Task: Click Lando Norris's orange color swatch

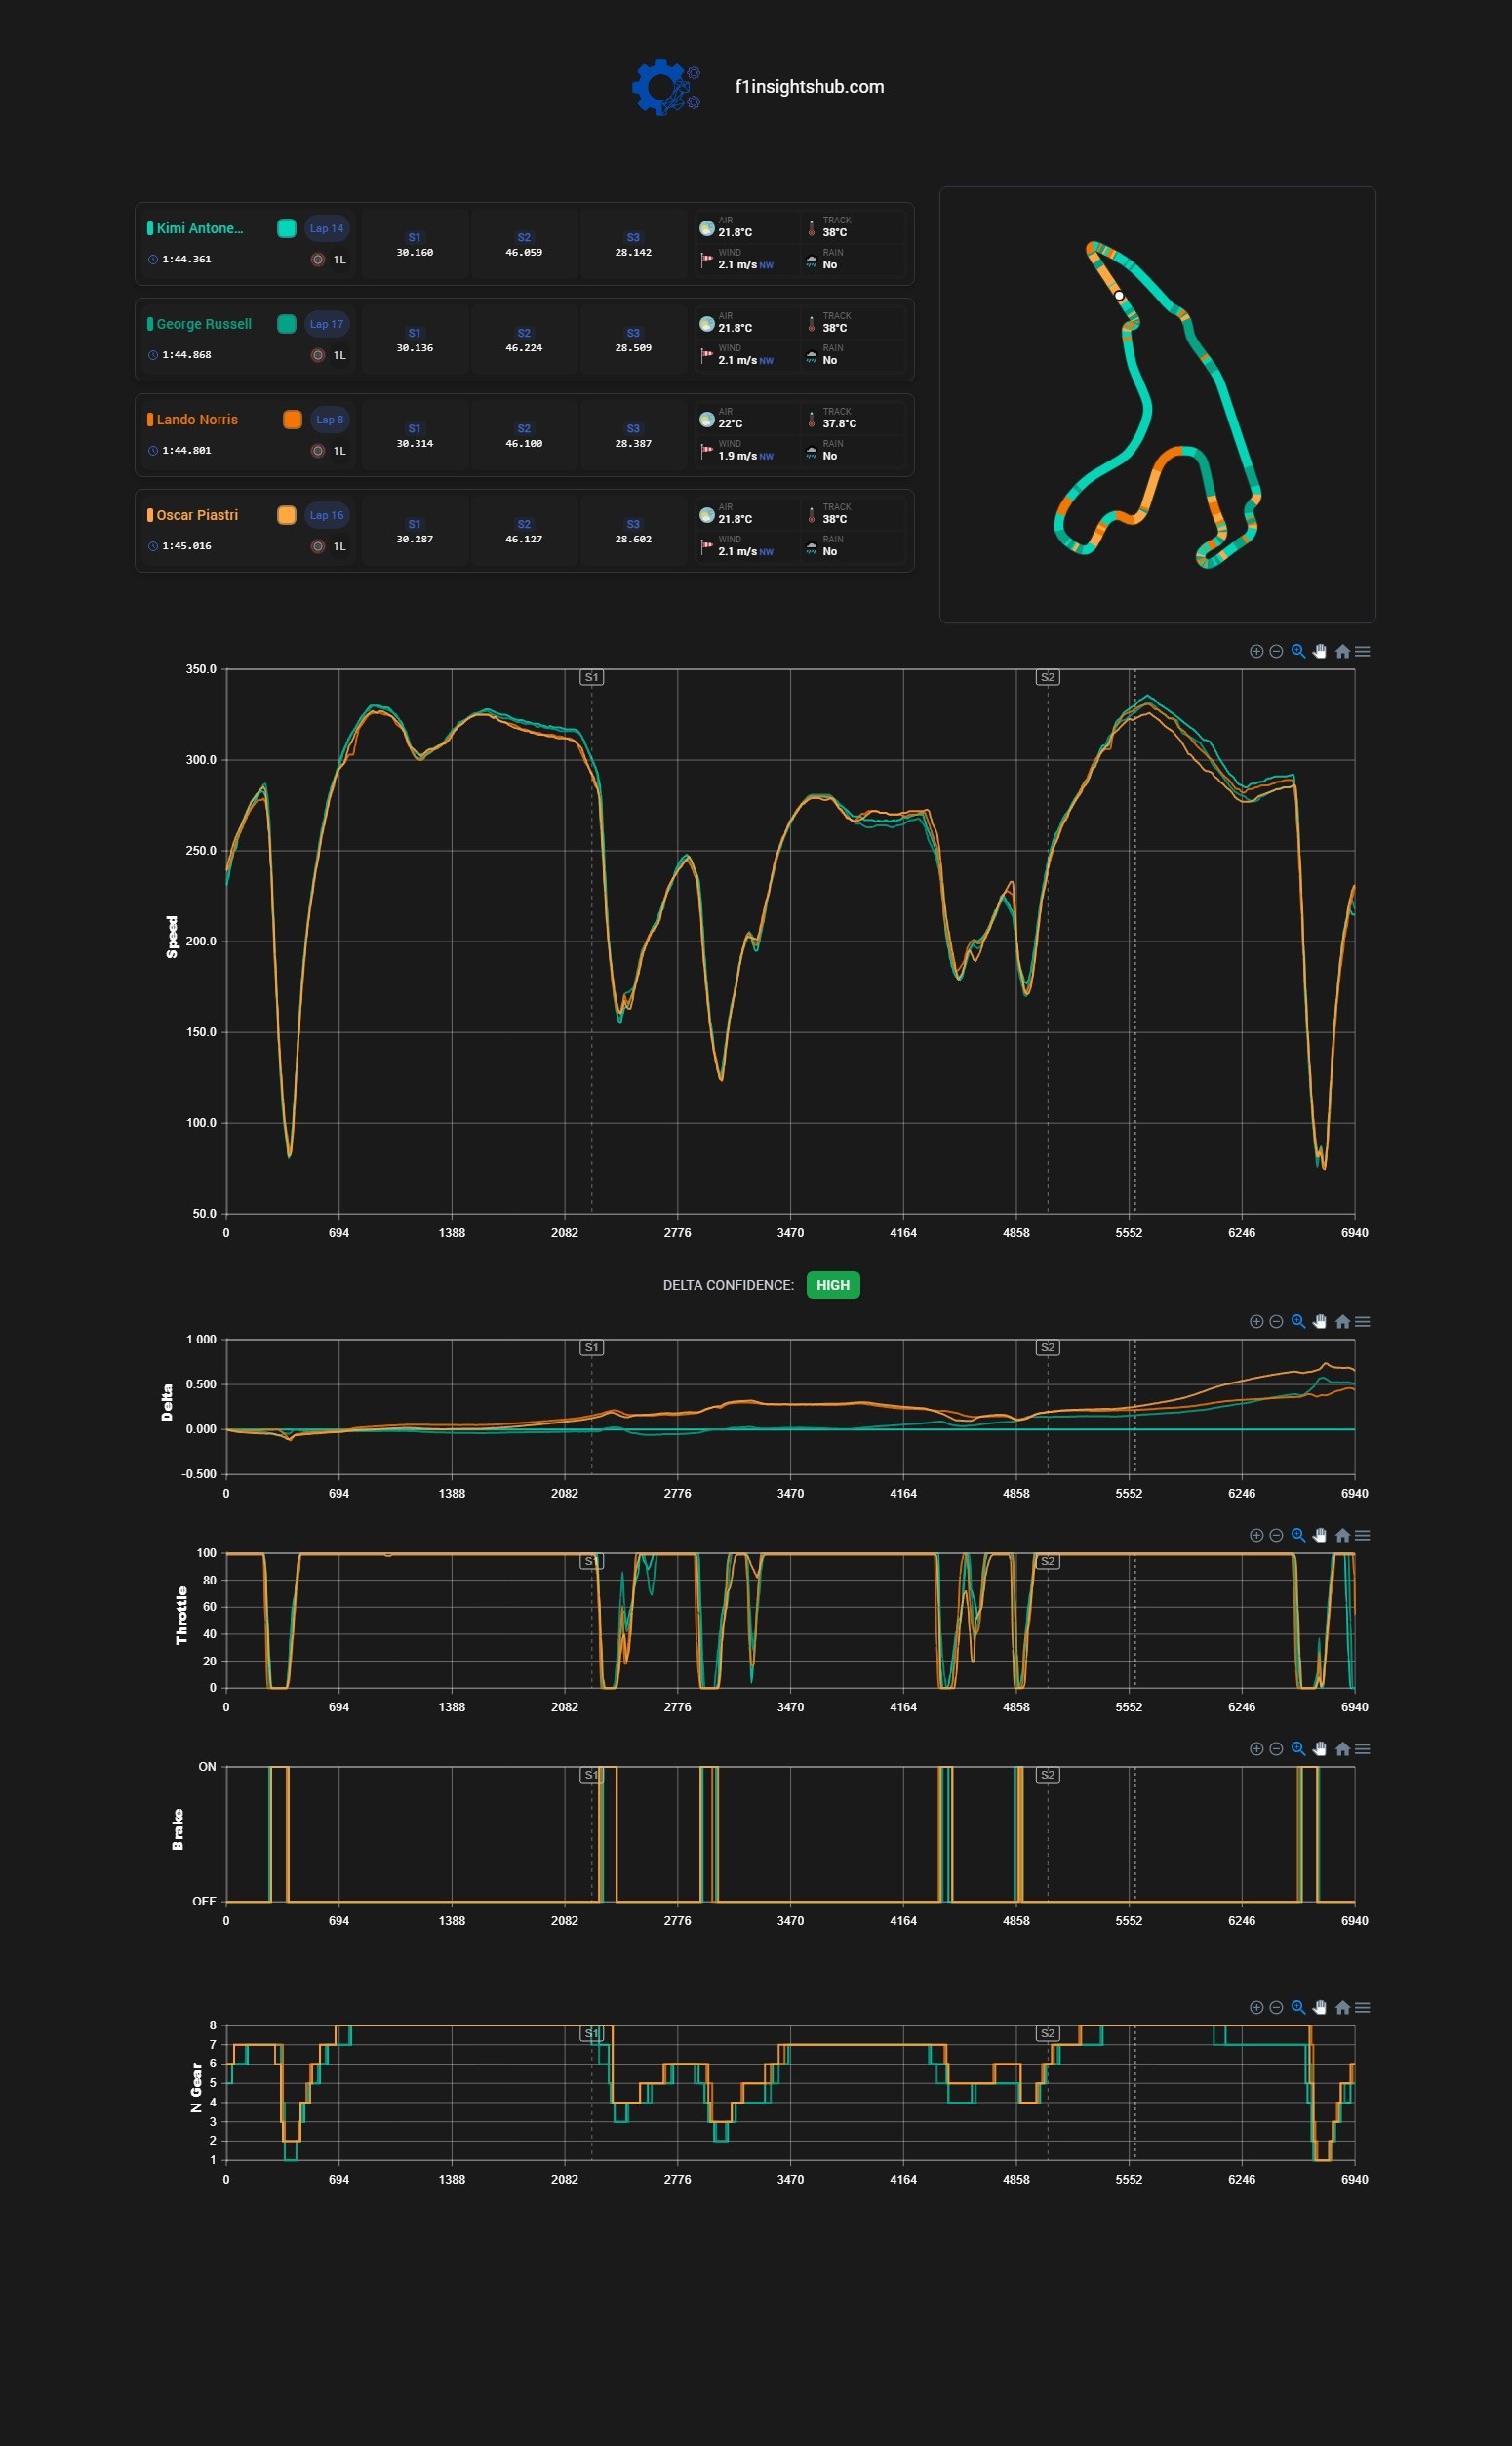Action: 292,419
